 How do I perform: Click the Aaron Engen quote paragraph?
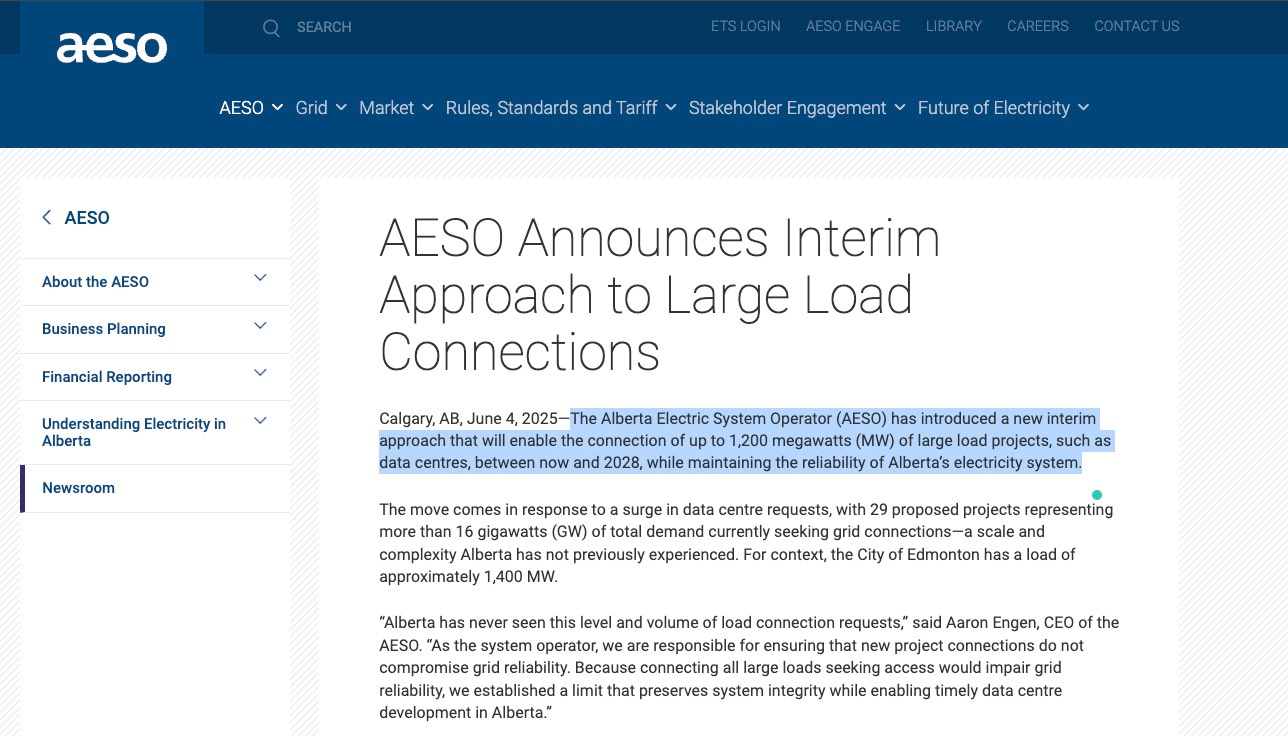tap(749, 668)
